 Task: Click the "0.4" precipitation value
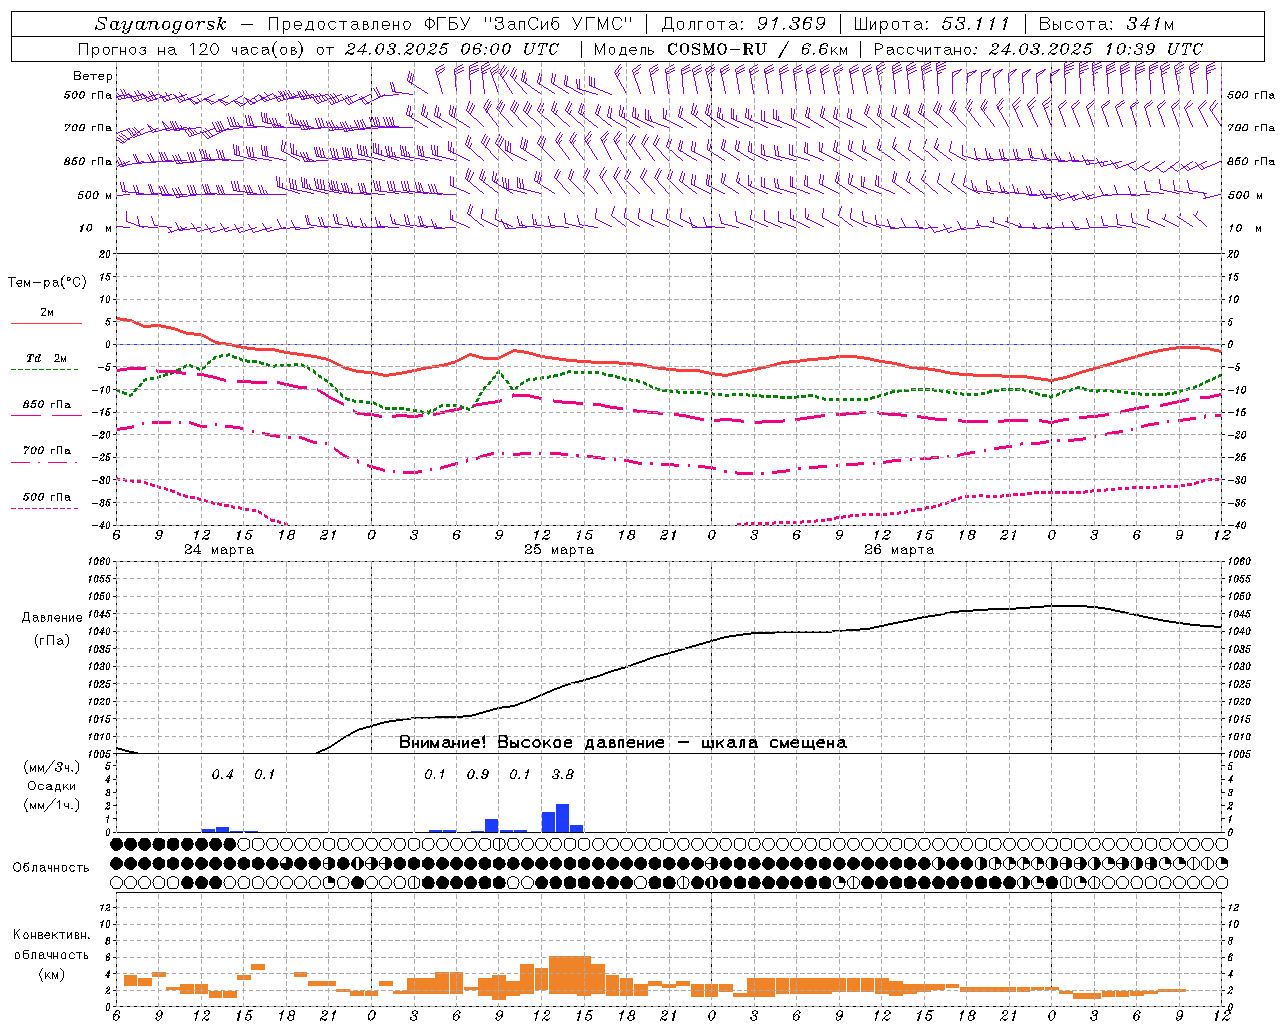coord(223,774)
